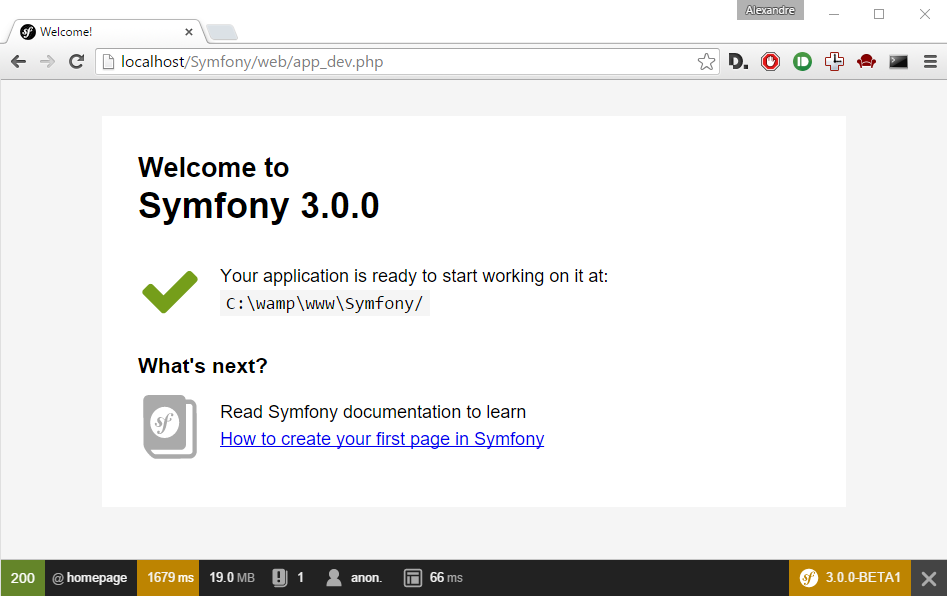Open a new tab with the blank tab button
947x596 pixels.
(x=222, y=32)
